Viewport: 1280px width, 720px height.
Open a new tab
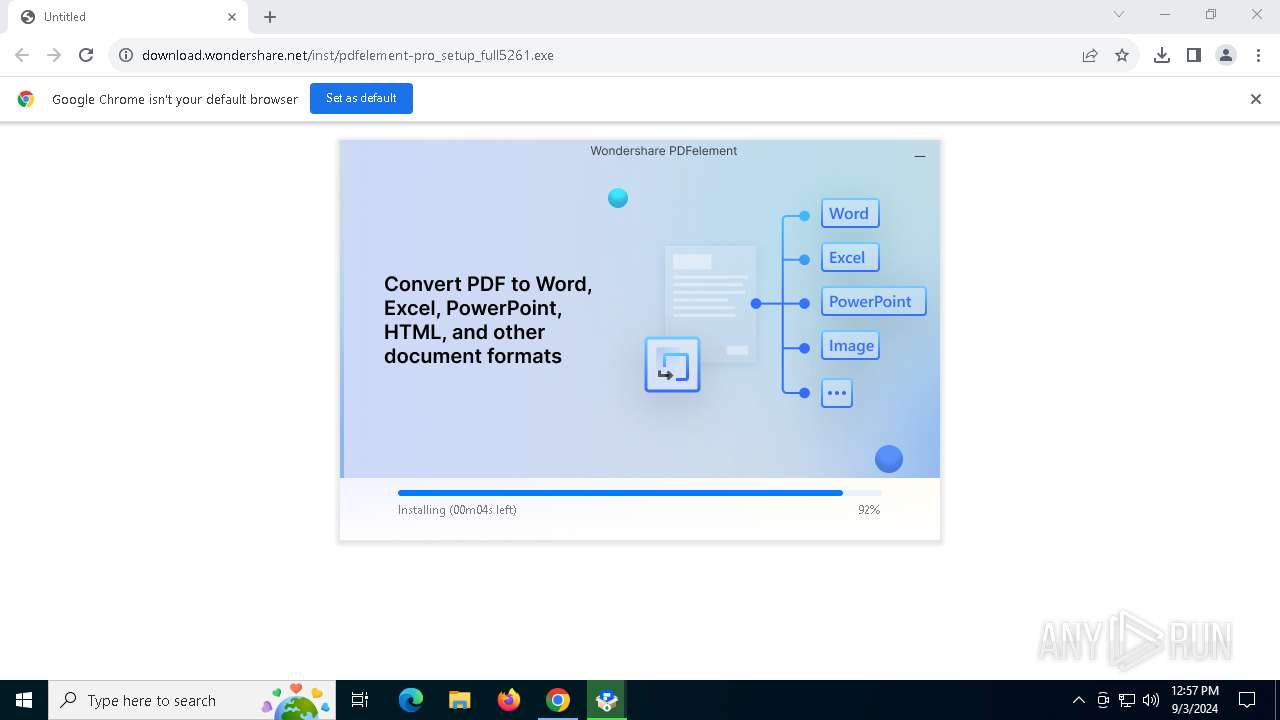(x=270, y=17)
